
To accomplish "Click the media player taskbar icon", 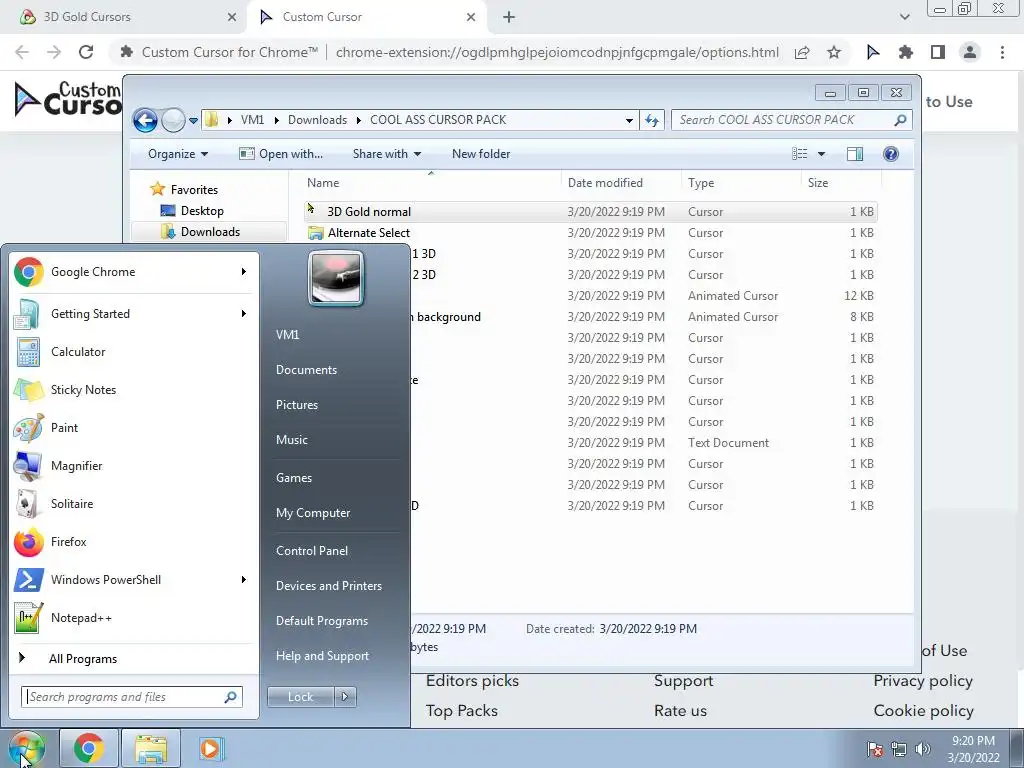I will (x=210, y=748).
